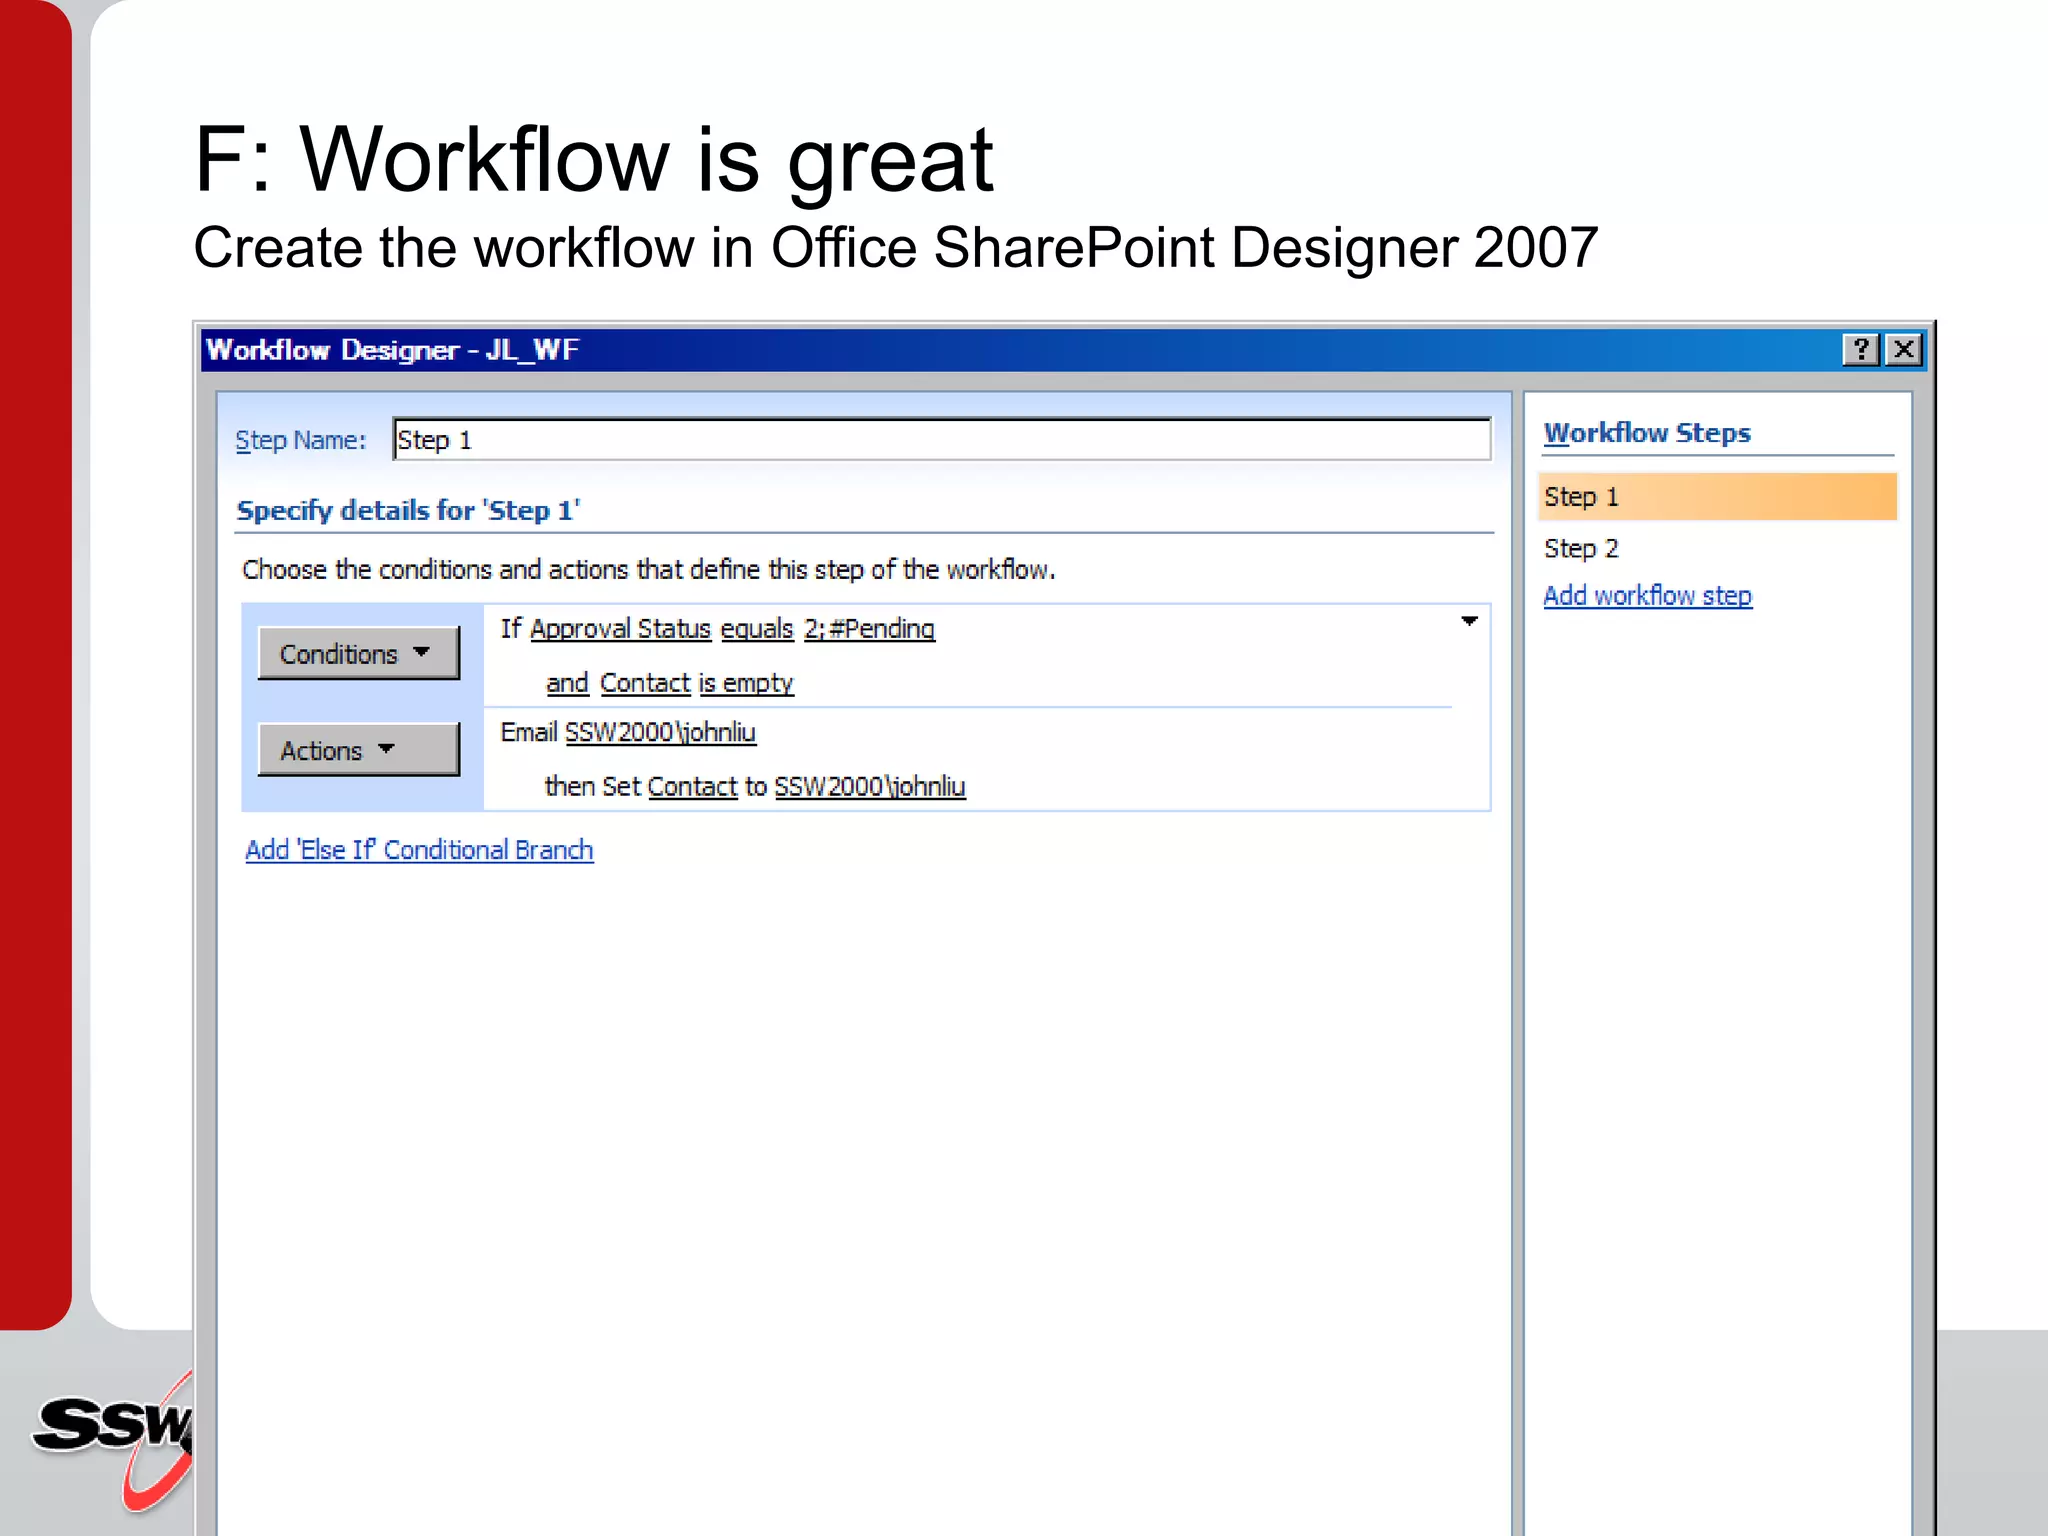2048x1536 pixels.
Task: Click the 'Choose the conditions and actions' instruction text
Action: click(x=649, y=570)
